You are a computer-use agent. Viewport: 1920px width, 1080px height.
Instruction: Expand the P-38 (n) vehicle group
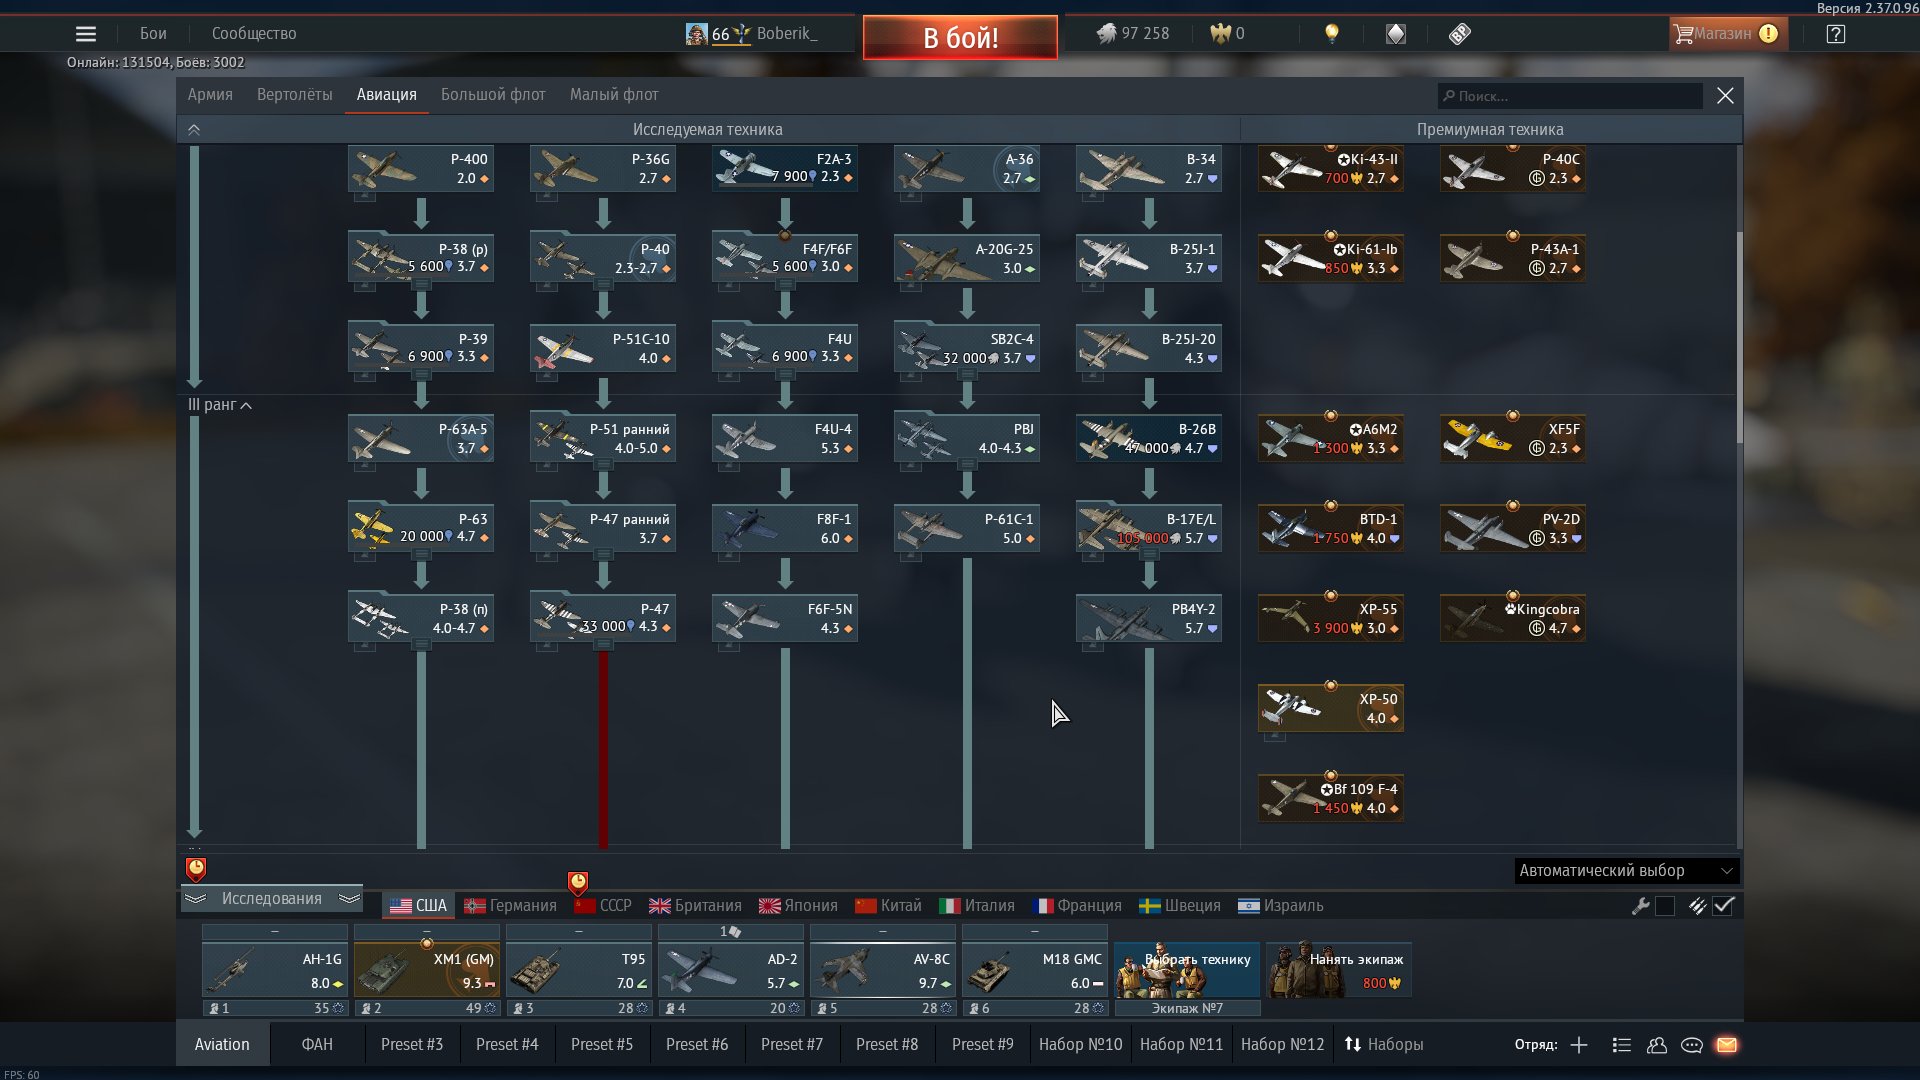coord(421,645)
